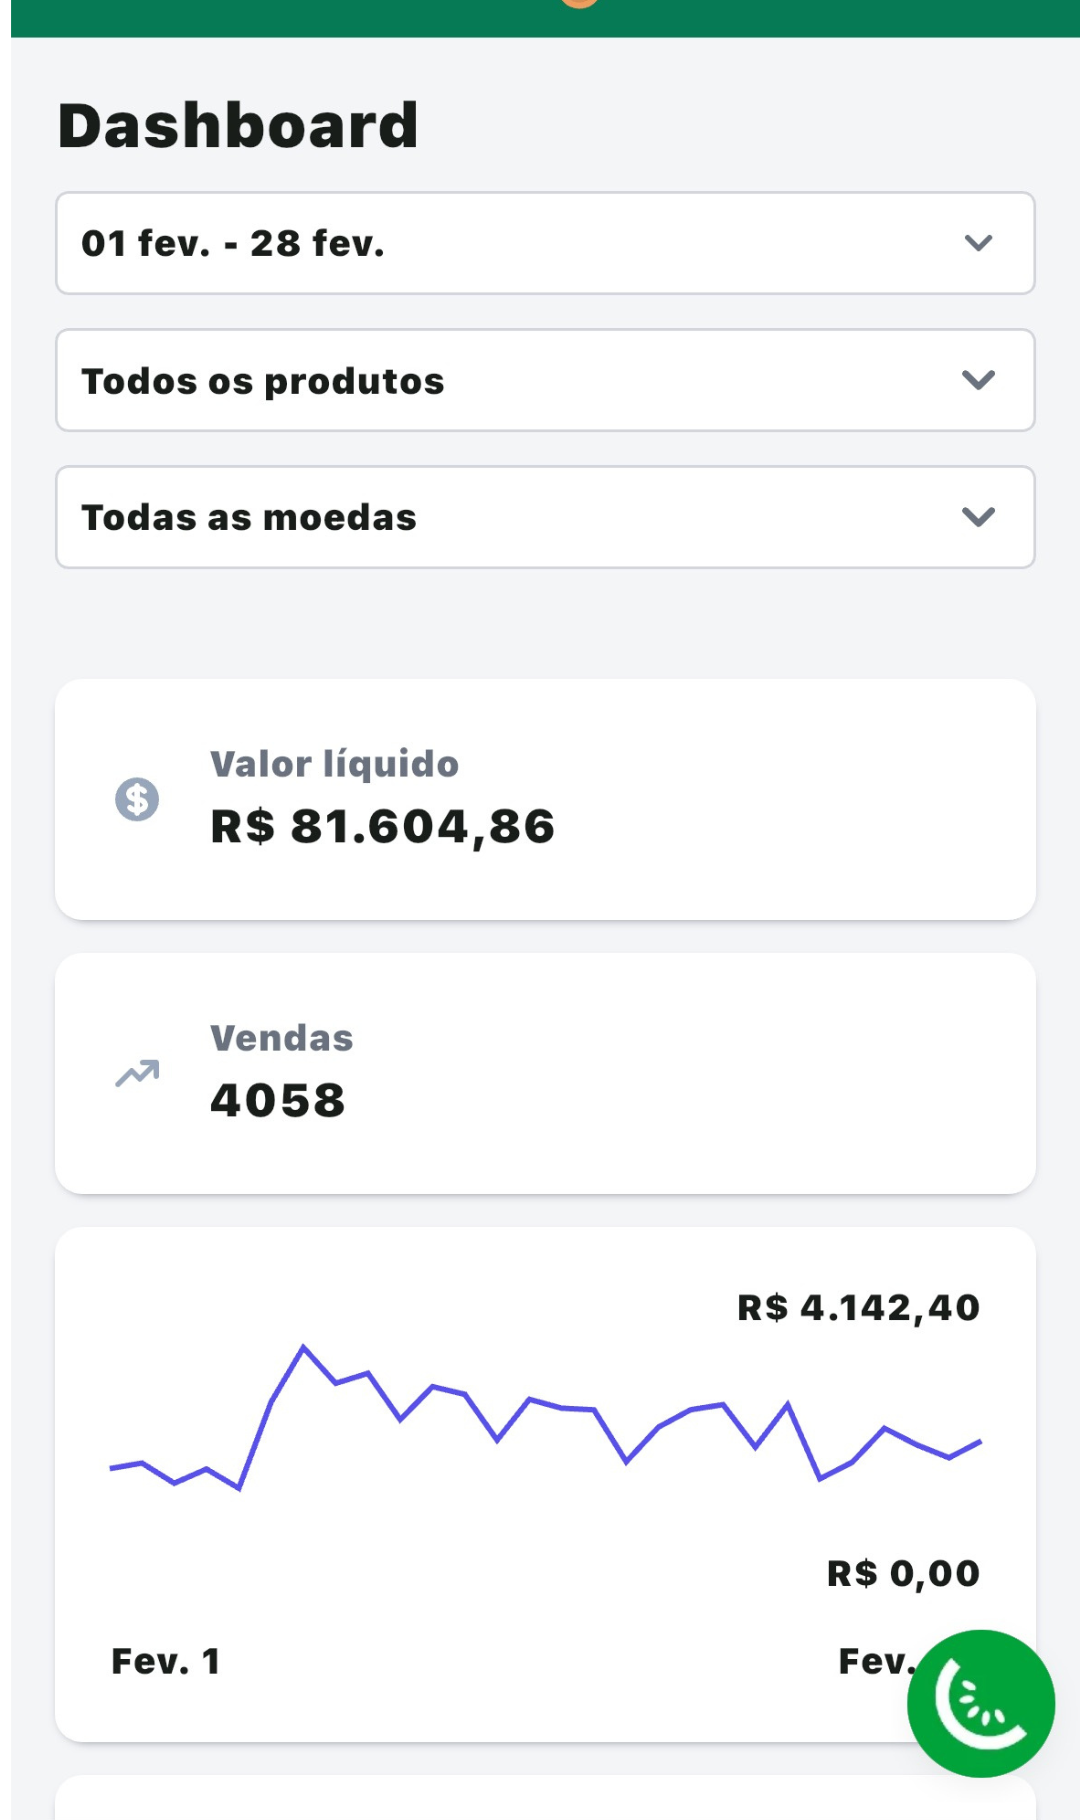Click the dollar coin icon beside Valor líquido
Screen dimensions: 1080x1820
tap(137, 799)
